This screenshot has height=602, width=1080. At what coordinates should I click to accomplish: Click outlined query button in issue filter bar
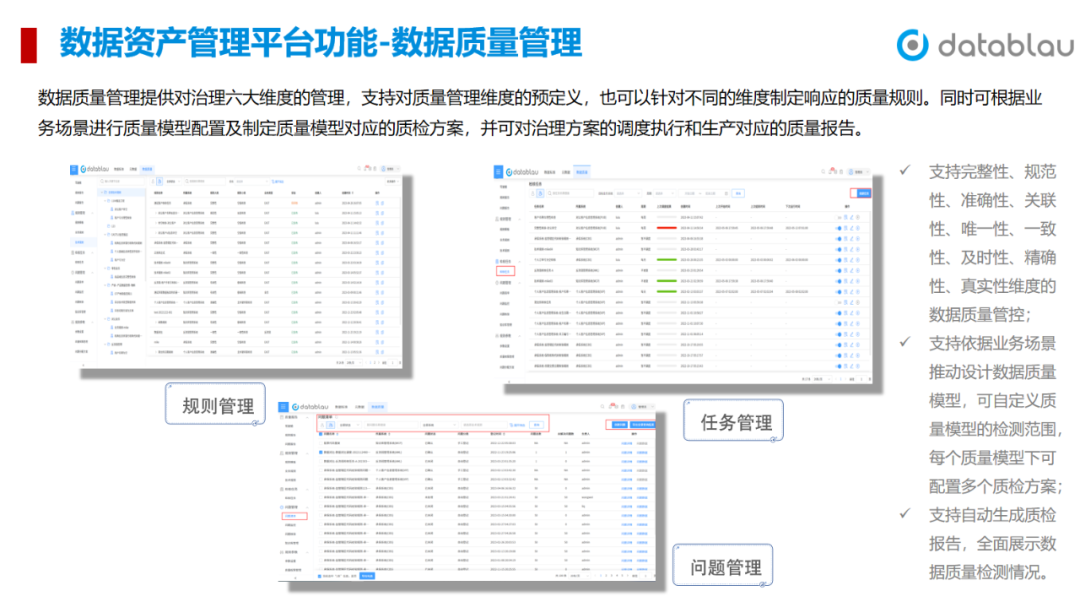pos(537,425)
